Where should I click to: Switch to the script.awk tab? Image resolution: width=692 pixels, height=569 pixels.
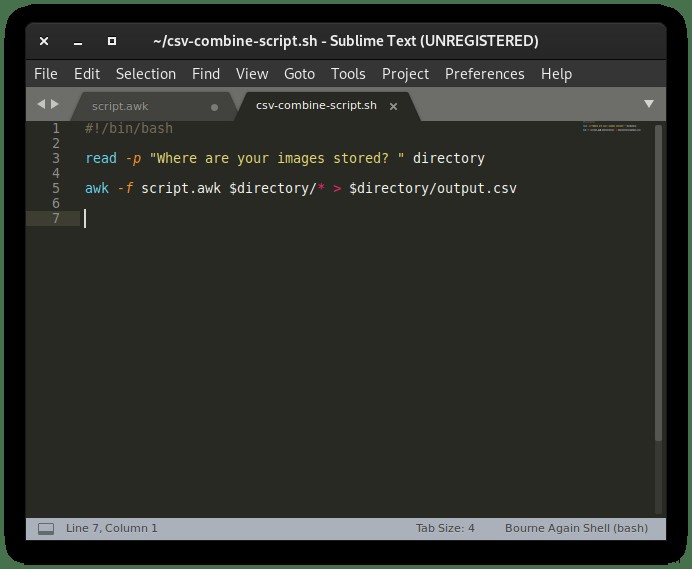click(120, 106)
